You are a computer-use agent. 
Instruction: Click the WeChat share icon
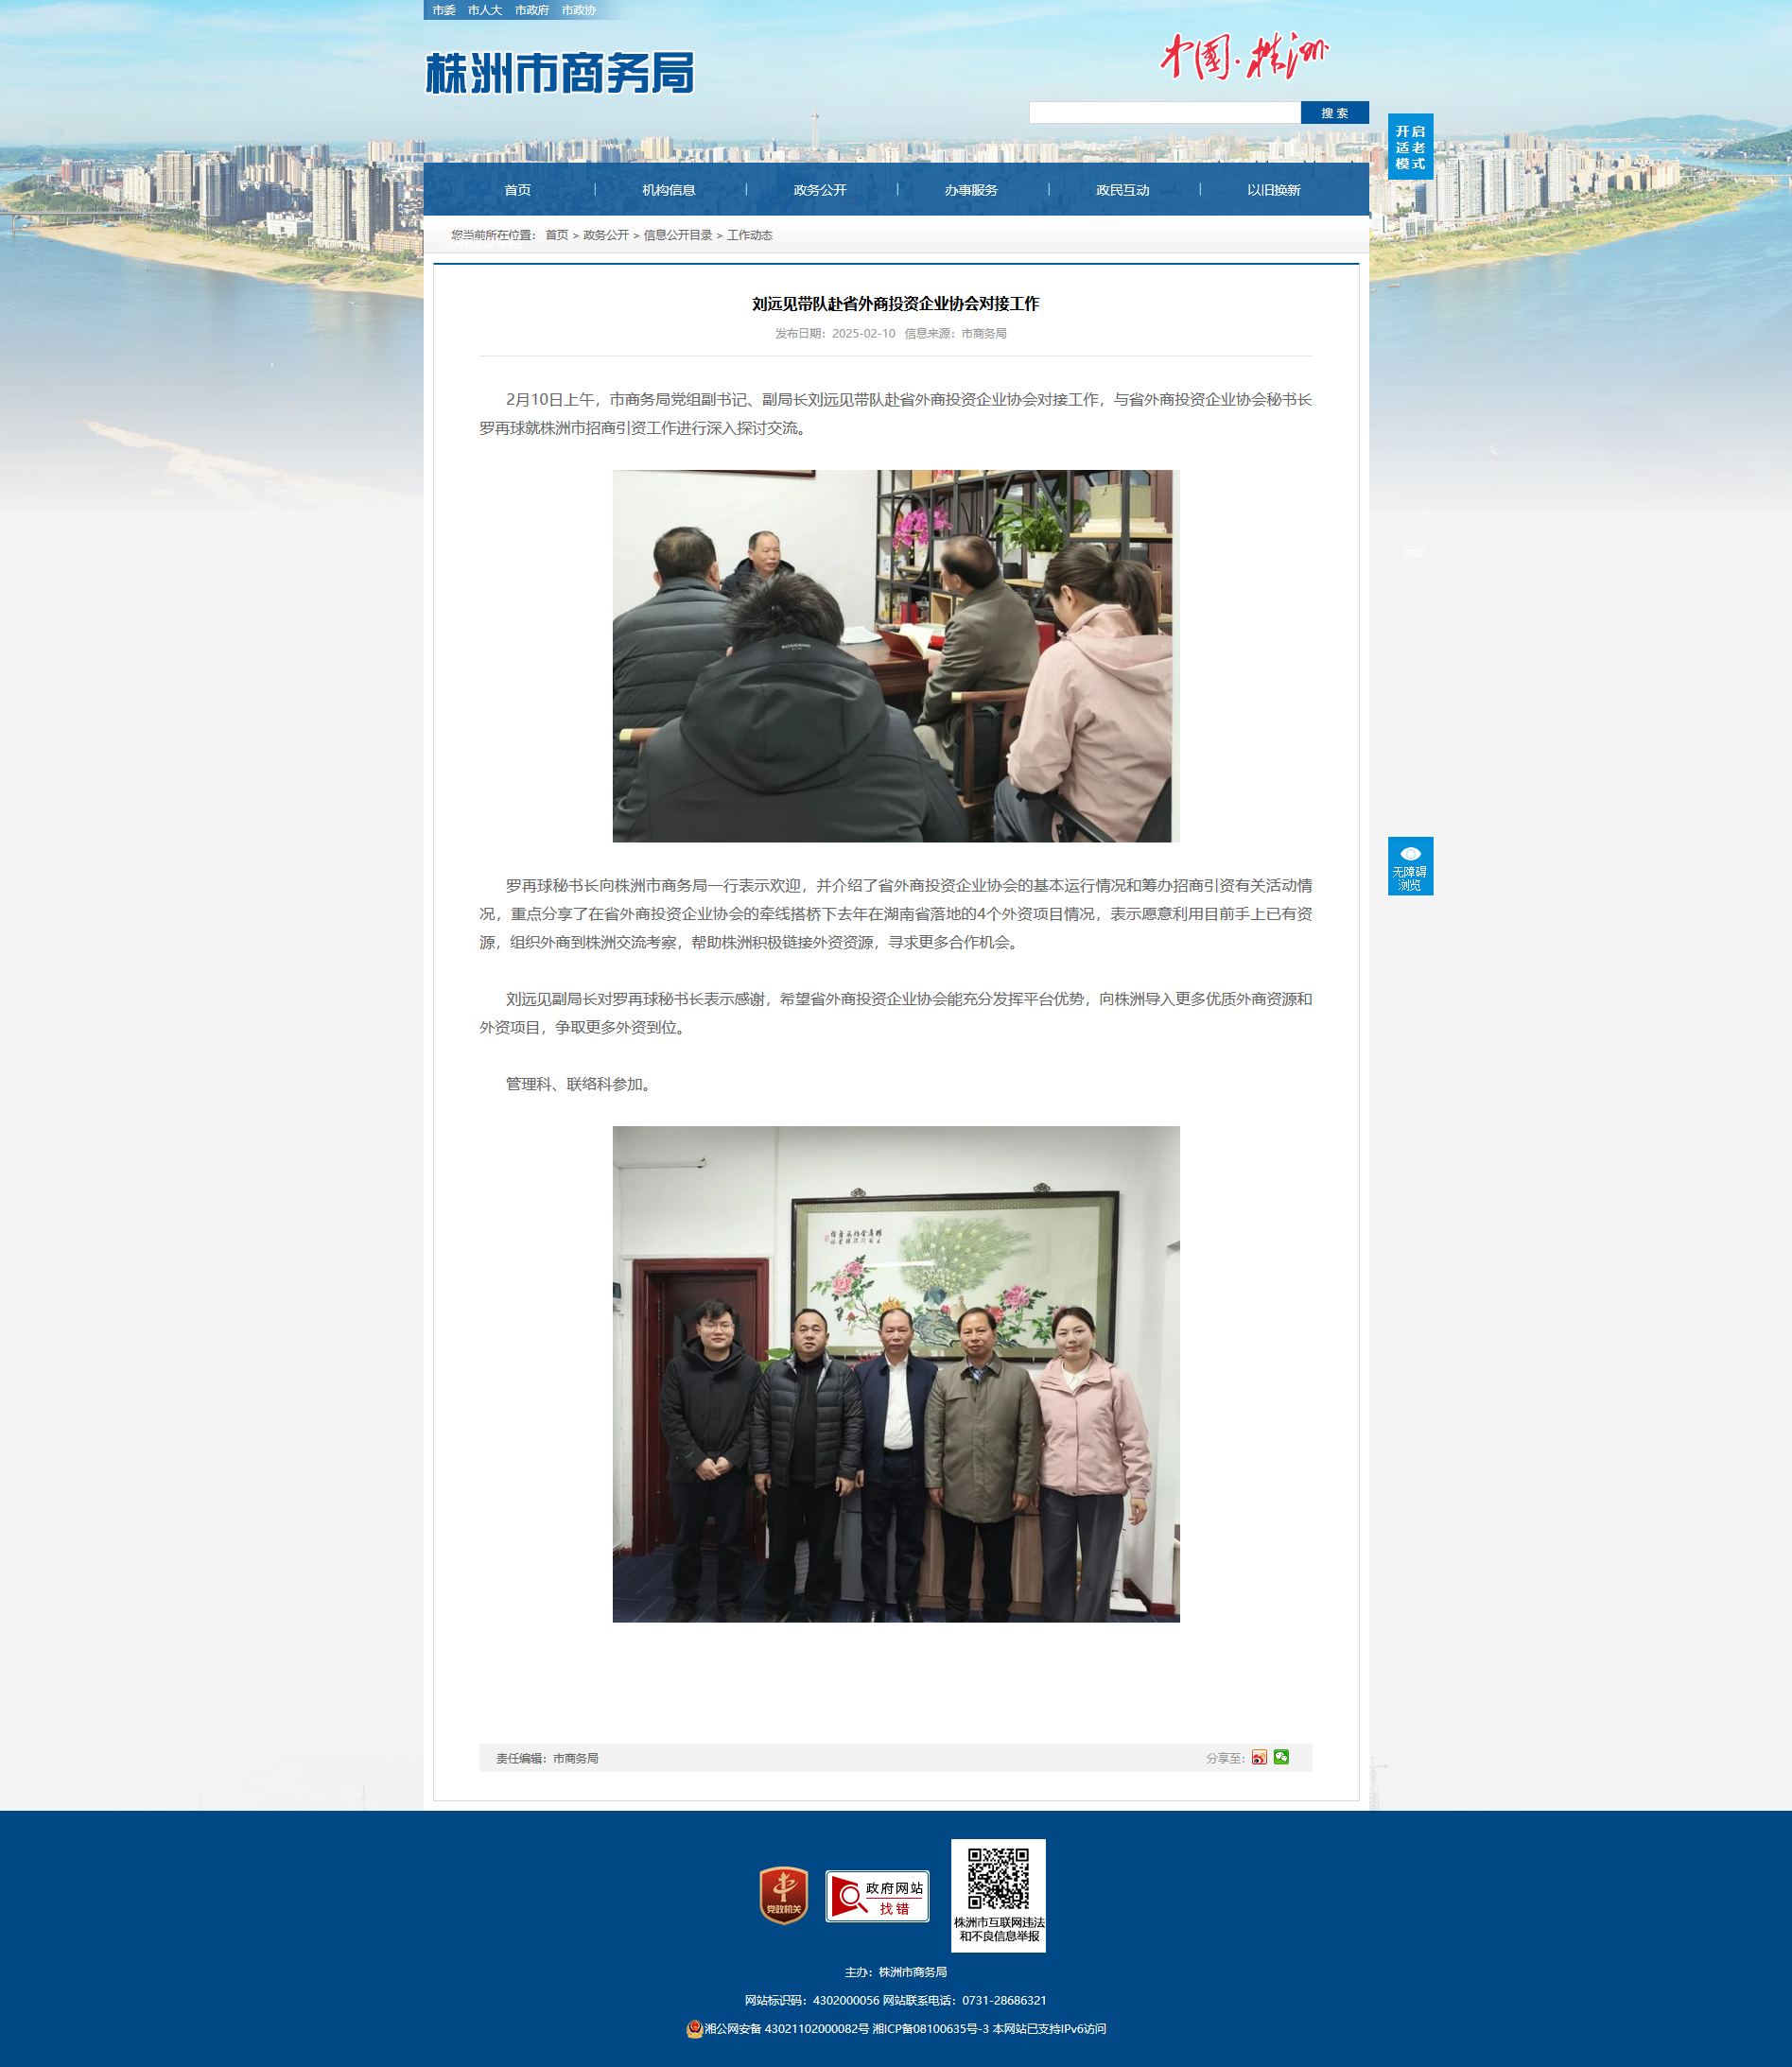pyautogui.click(x=1281, y=1757)
